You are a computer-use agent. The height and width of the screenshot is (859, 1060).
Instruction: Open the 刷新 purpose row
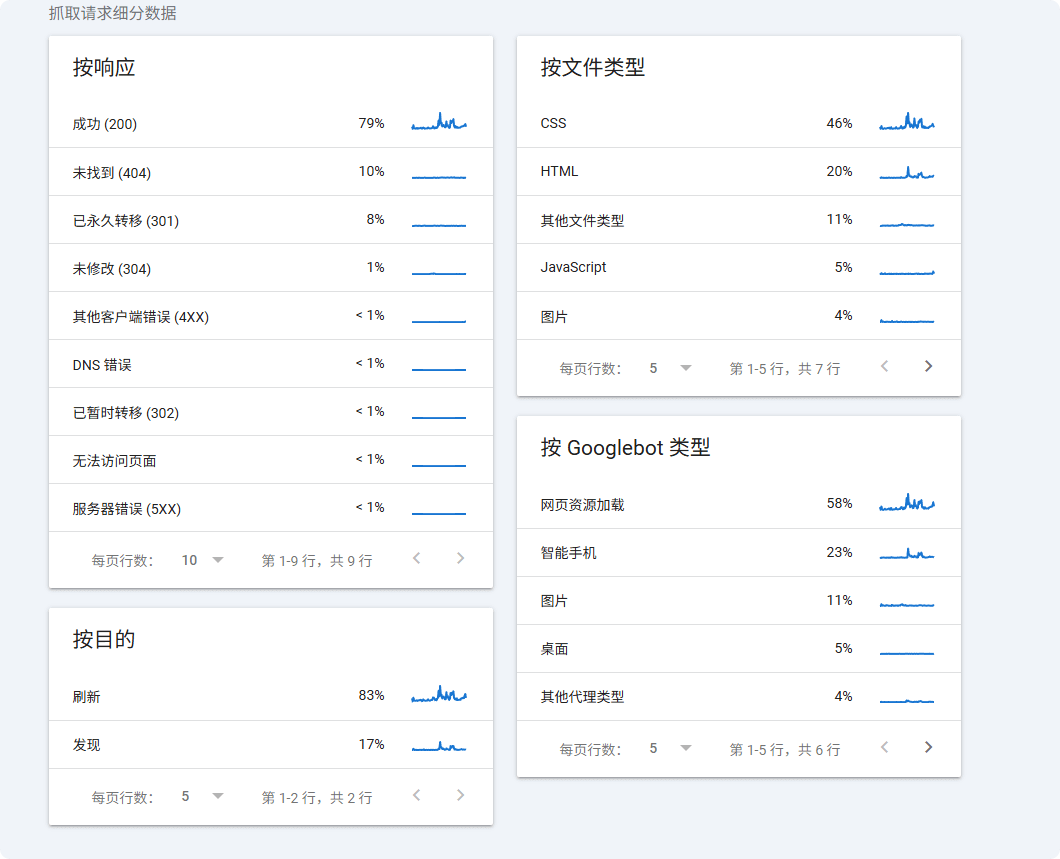270,696
